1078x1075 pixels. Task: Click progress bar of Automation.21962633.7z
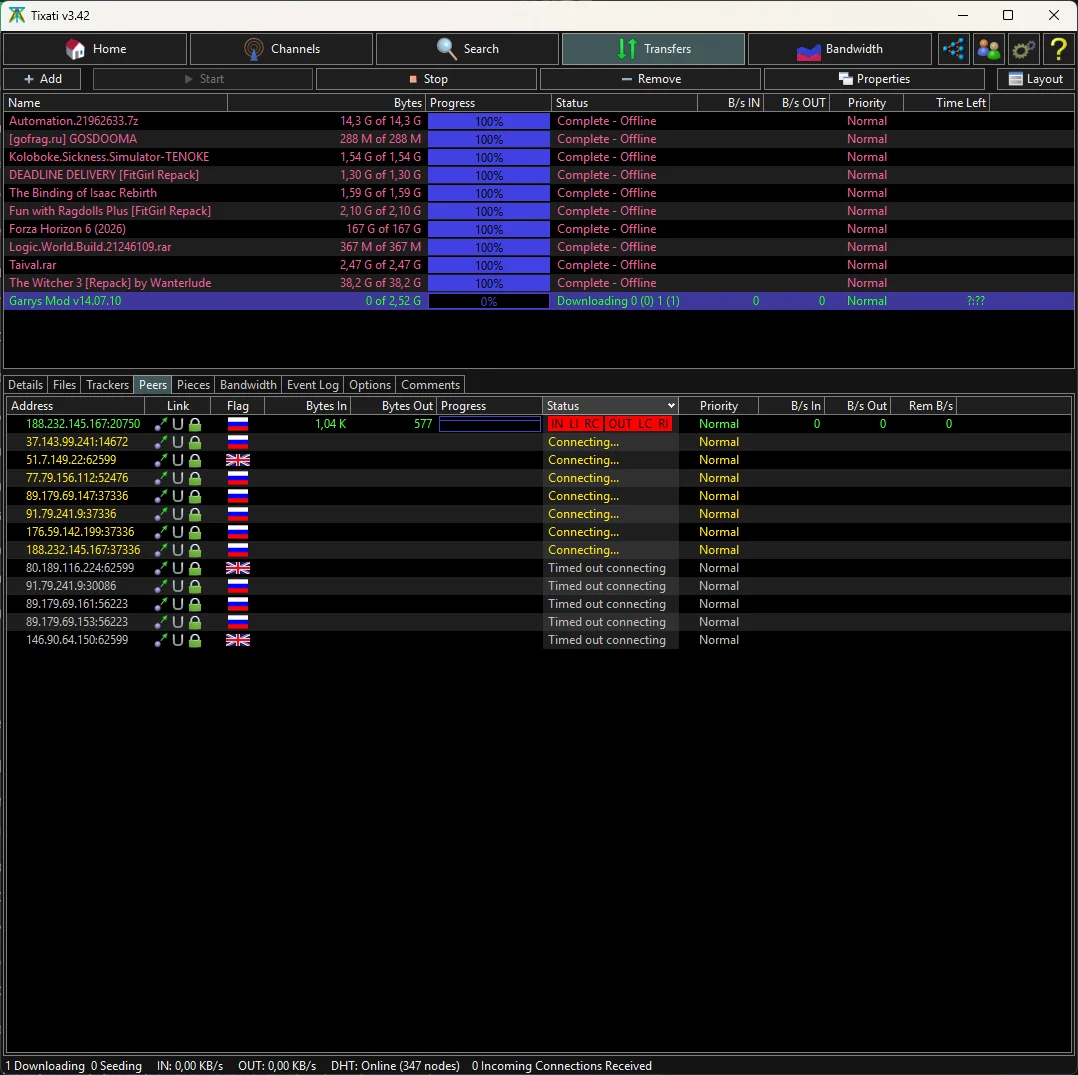tap(489, 121)
